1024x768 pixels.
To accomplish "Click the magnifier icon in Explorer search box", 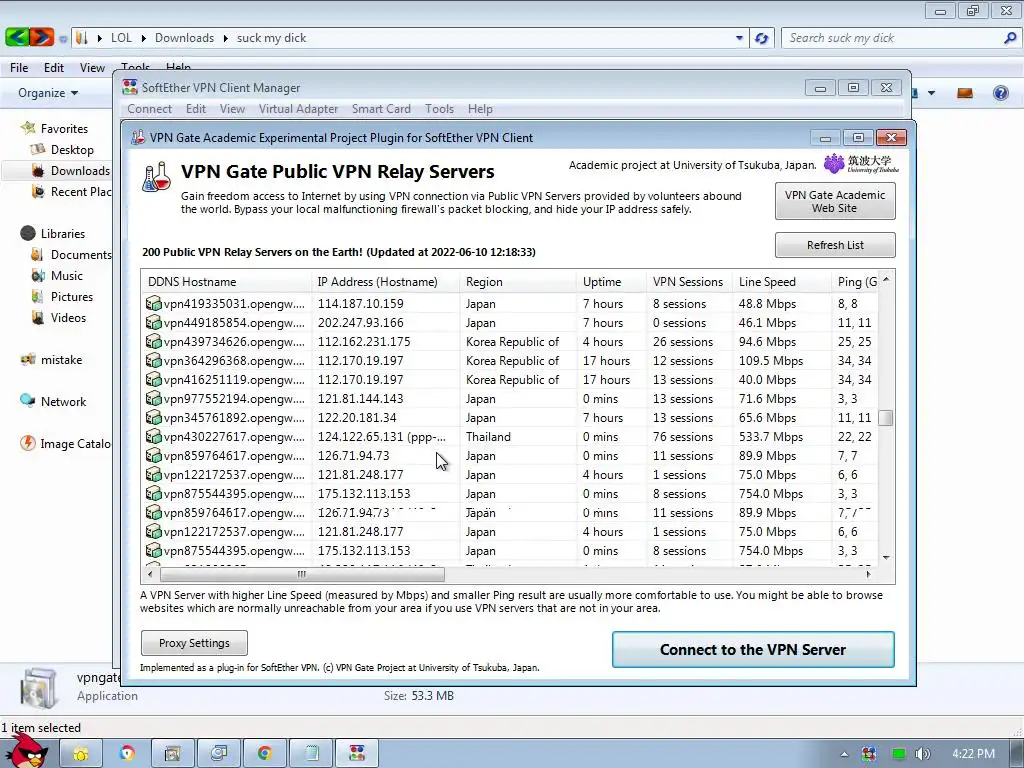I will click(1010, 38).
